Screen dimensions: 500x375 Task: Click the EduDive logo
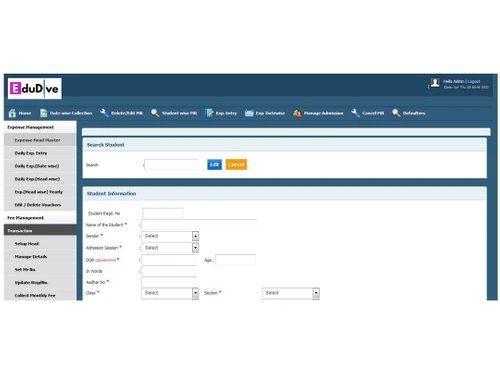35,89
